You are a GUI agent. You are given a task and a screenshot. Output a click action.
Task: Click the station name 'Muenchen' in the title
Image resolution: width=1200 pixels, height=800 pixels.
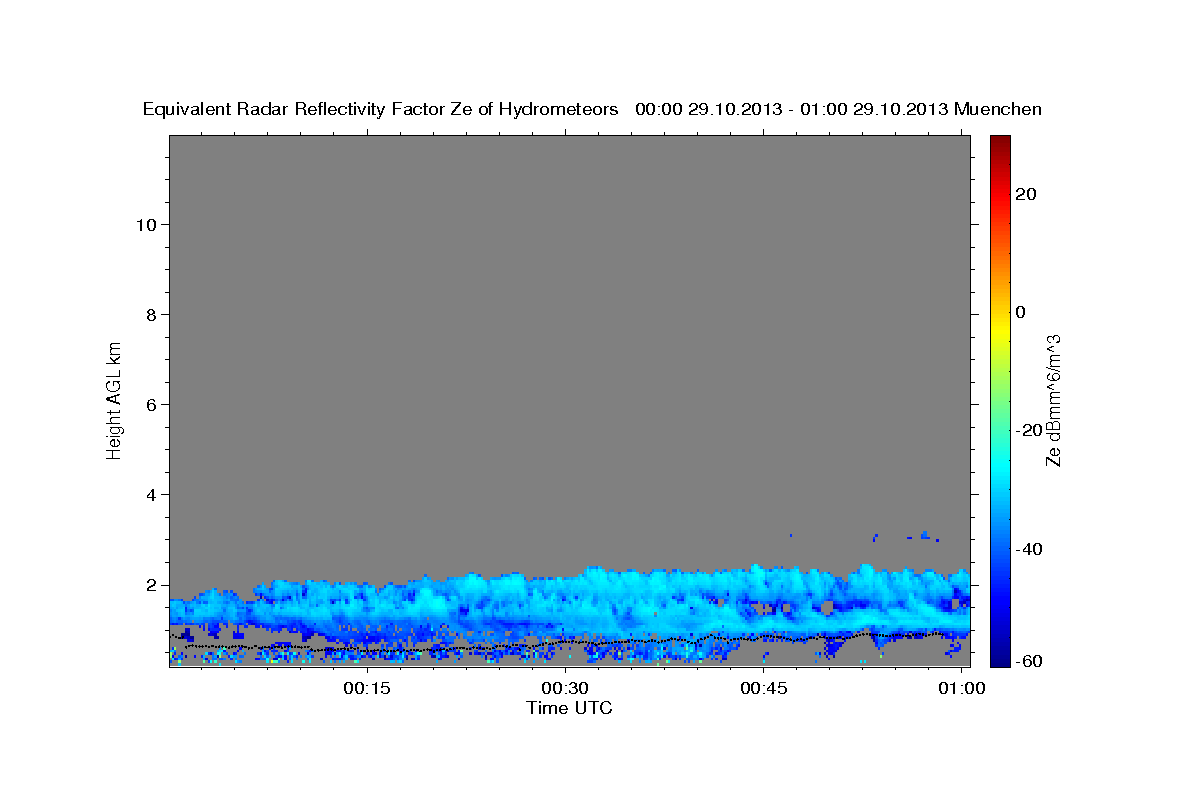coord(998,110)
